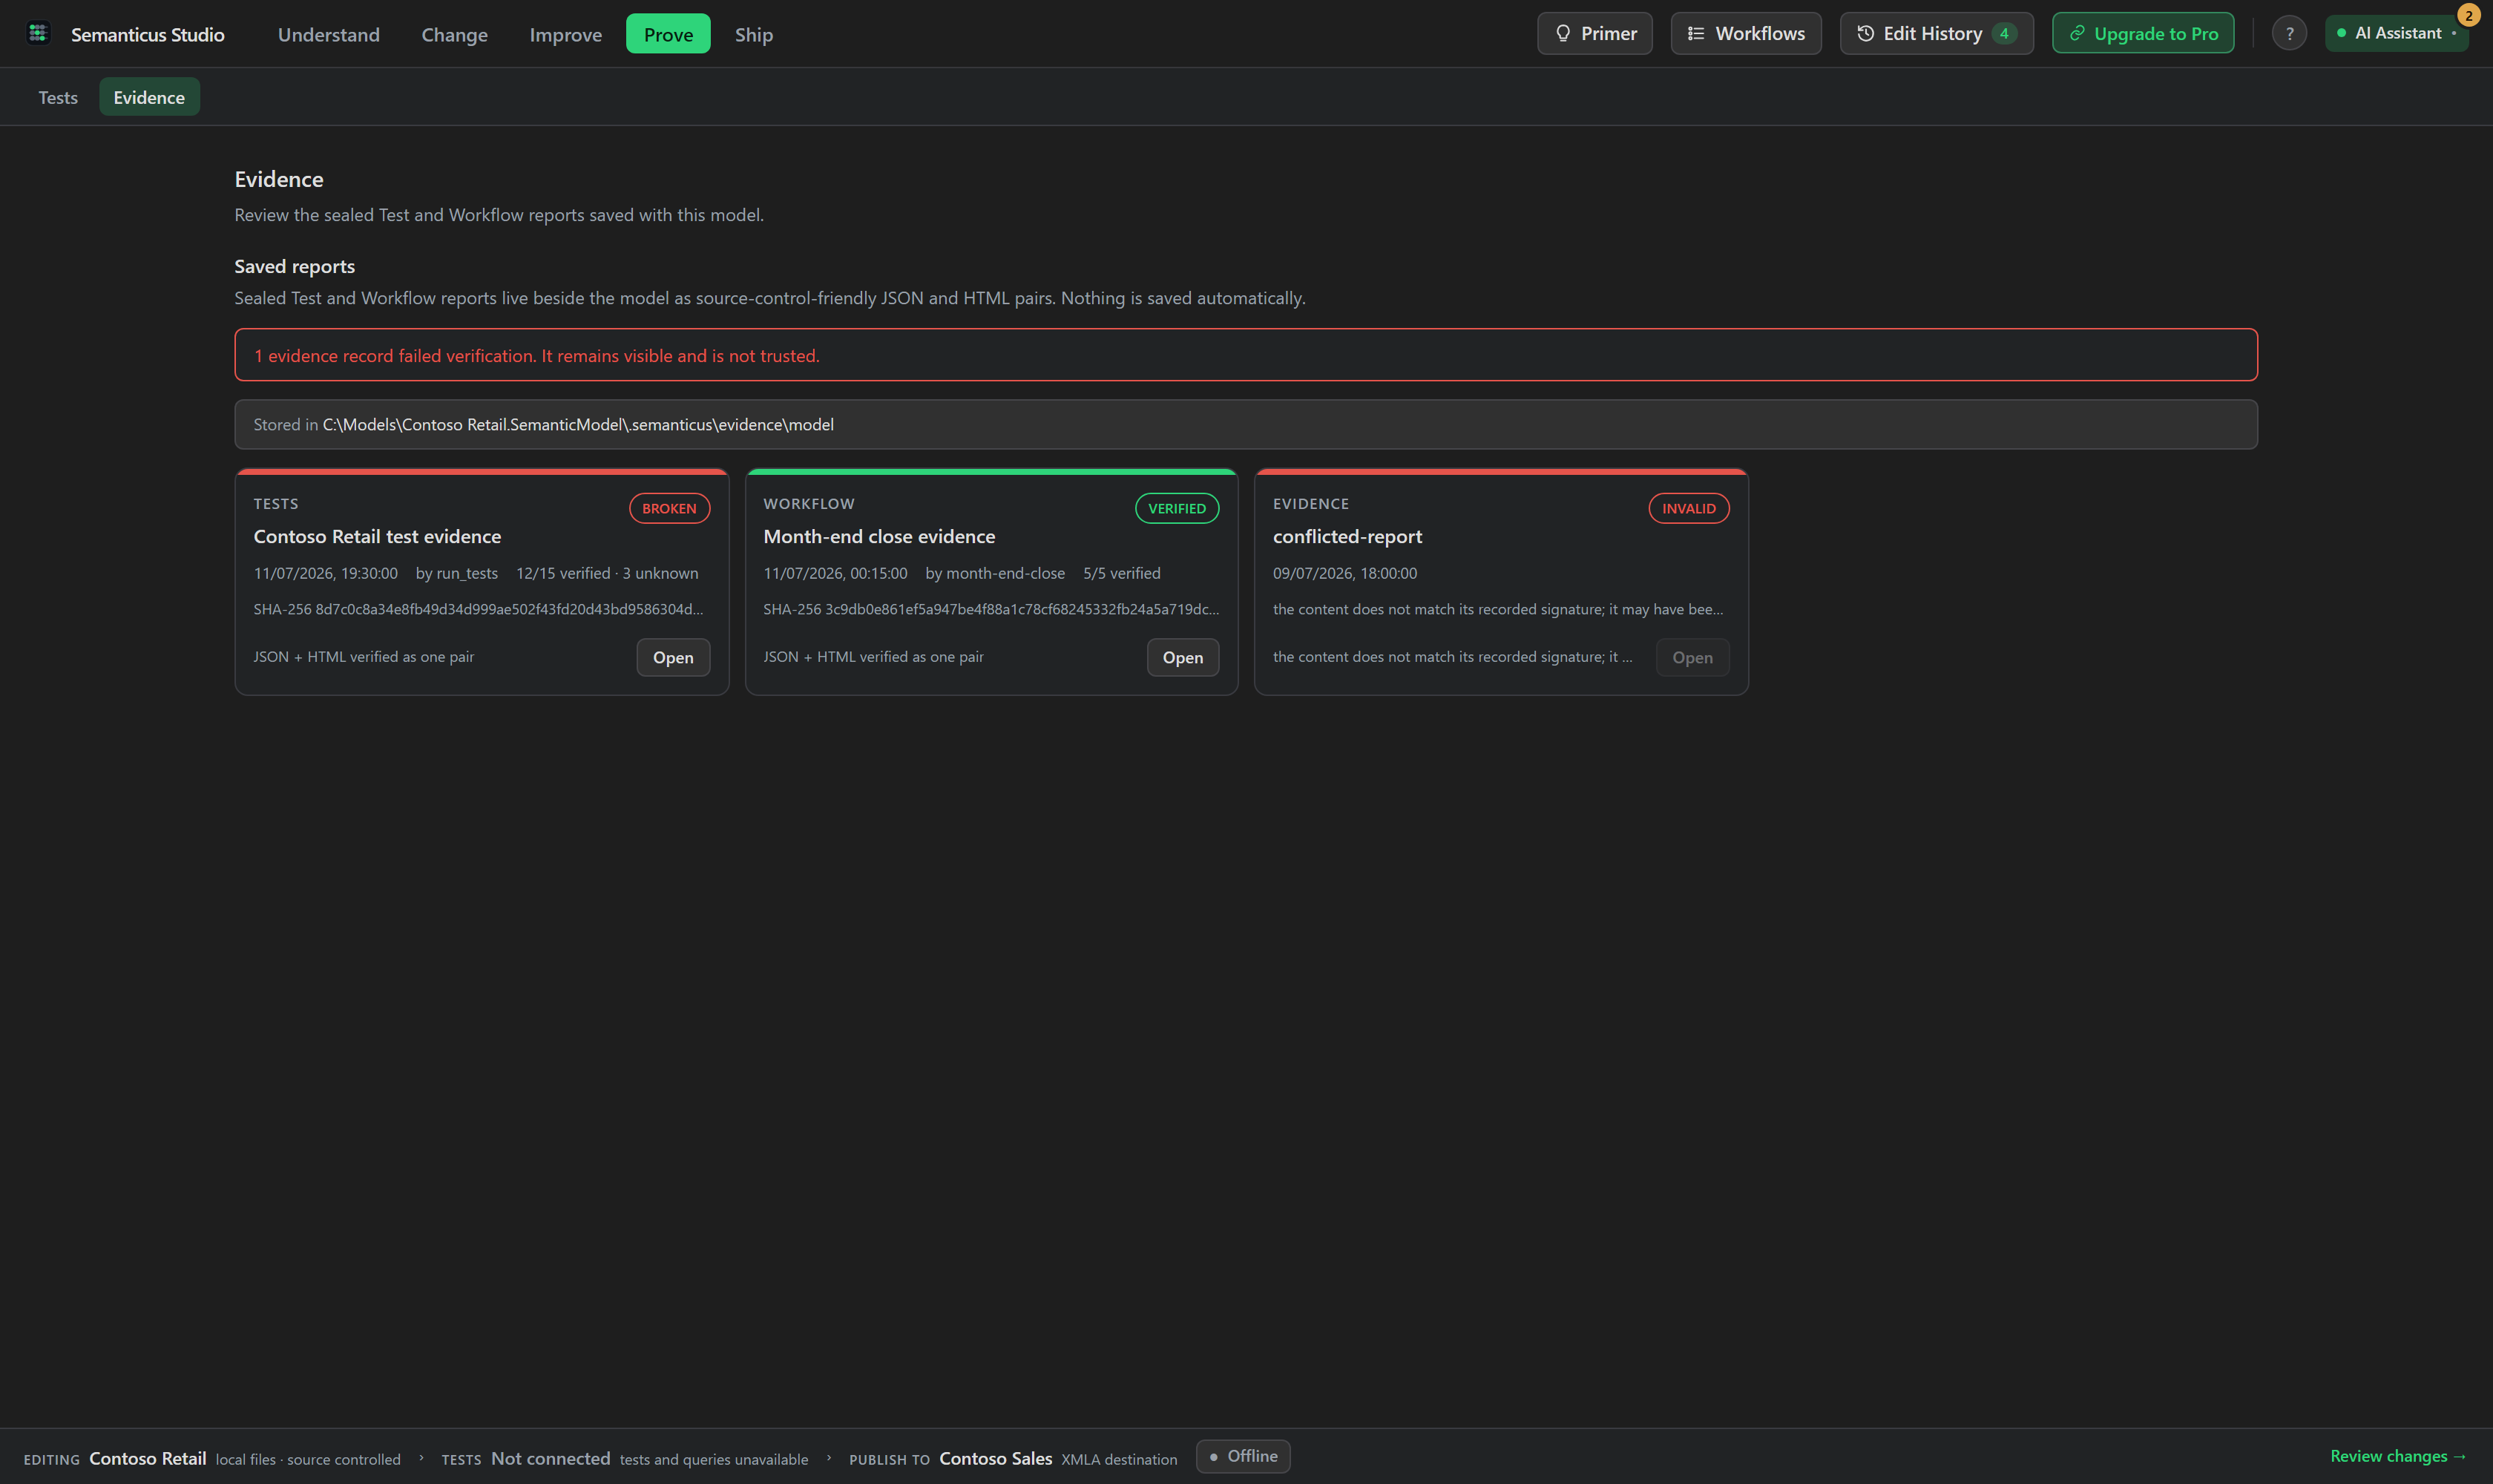This screenshot has width=2493, height=1484.
Task: Click the lightbulb icon on Primer
Action: pos(1563,33)
